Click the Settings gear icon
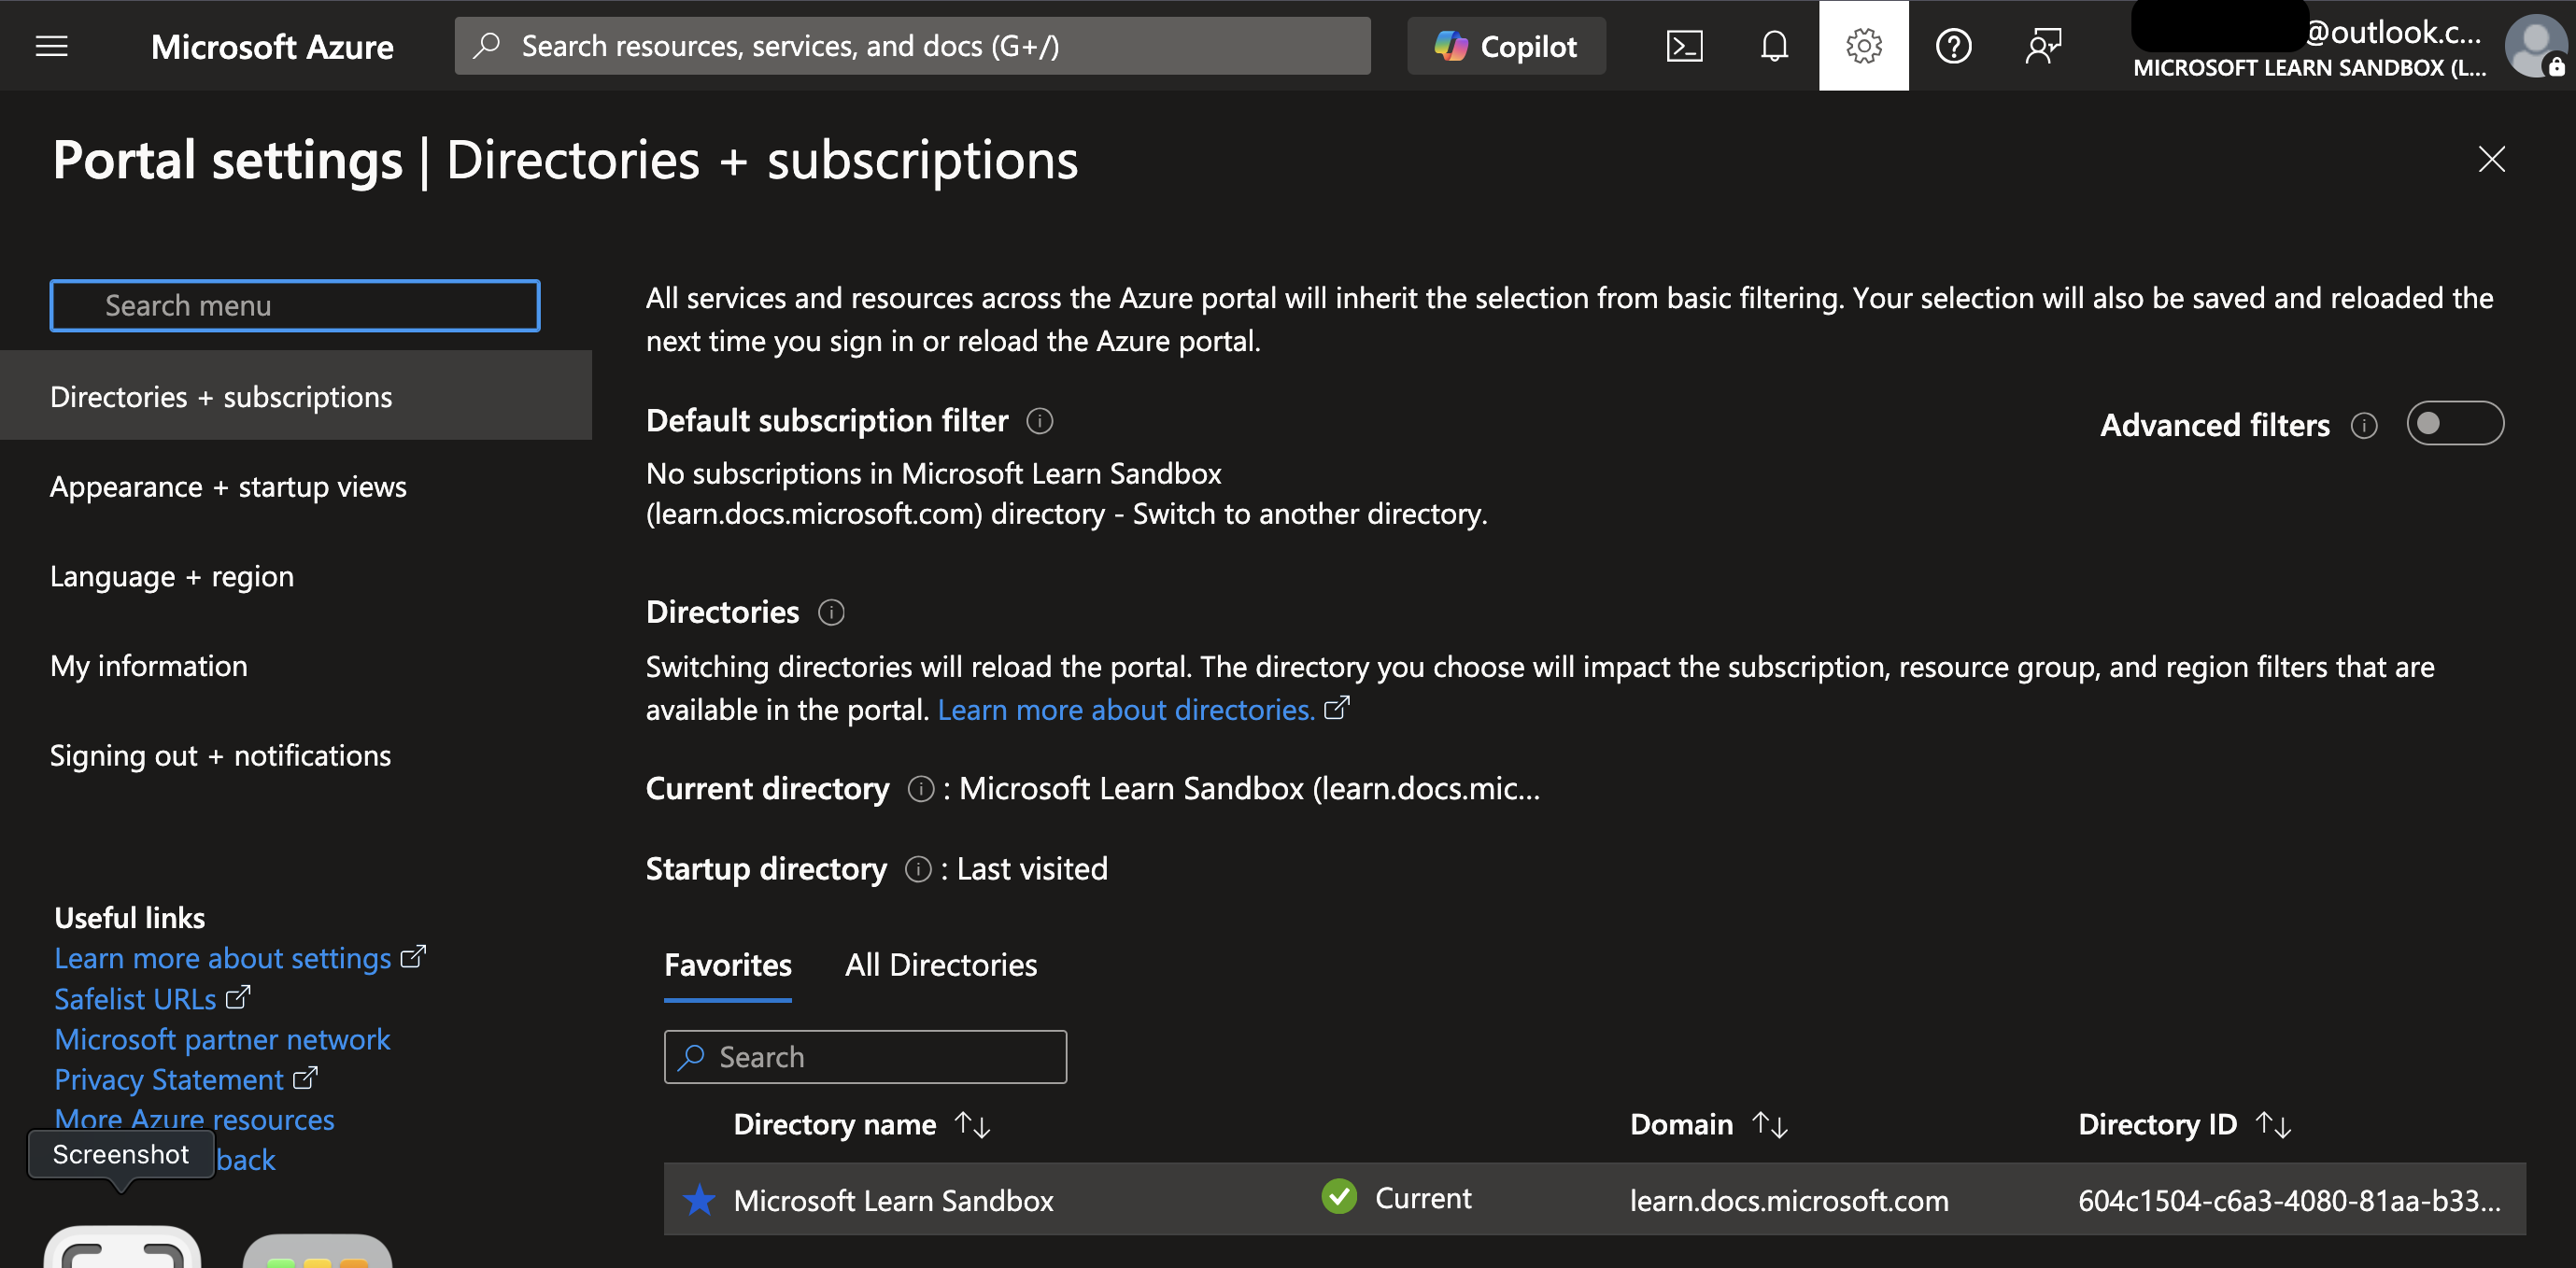The image size is (2576, 1268). tap(1863, 46)
